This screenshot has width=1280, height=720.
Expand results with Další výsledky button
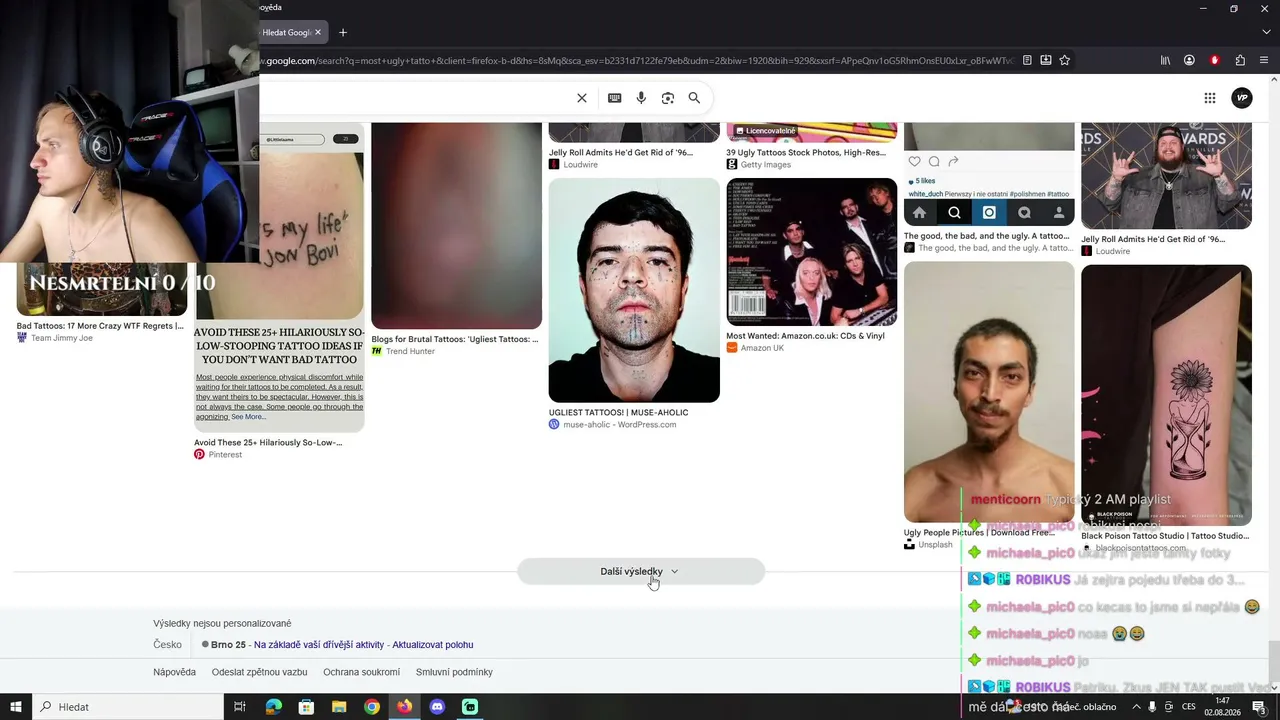[640, 571]
